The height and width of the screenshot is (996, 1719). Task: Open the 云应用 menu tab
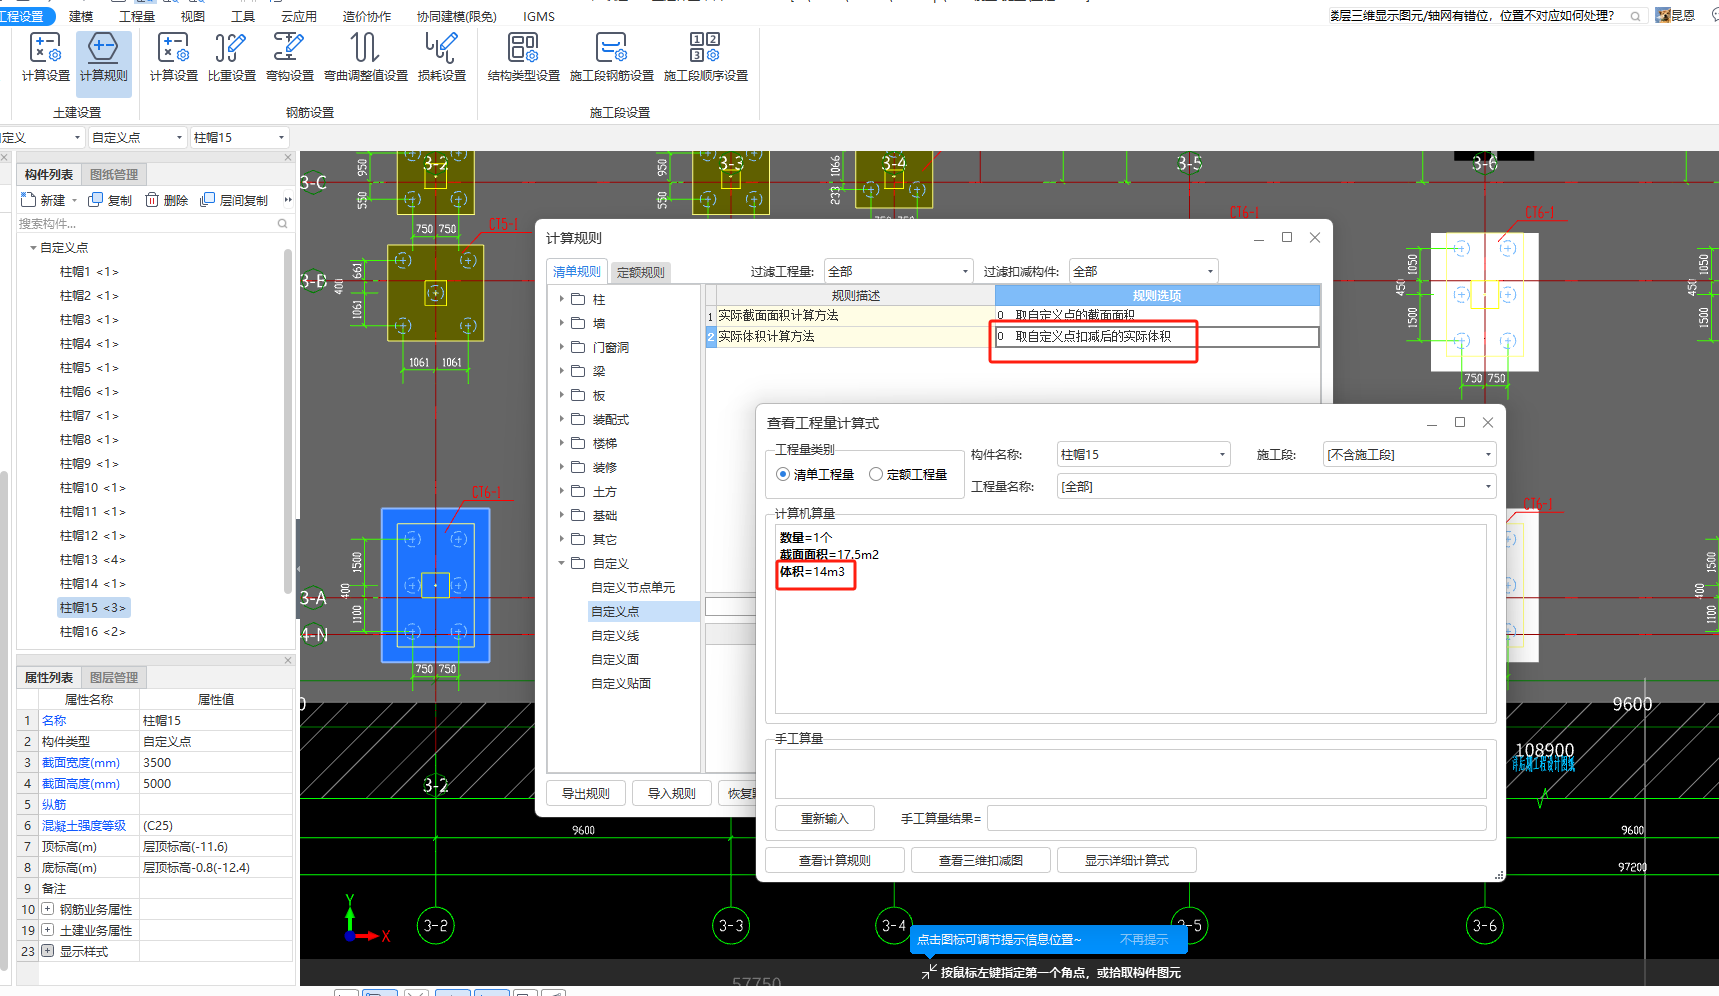click(299, 16)
